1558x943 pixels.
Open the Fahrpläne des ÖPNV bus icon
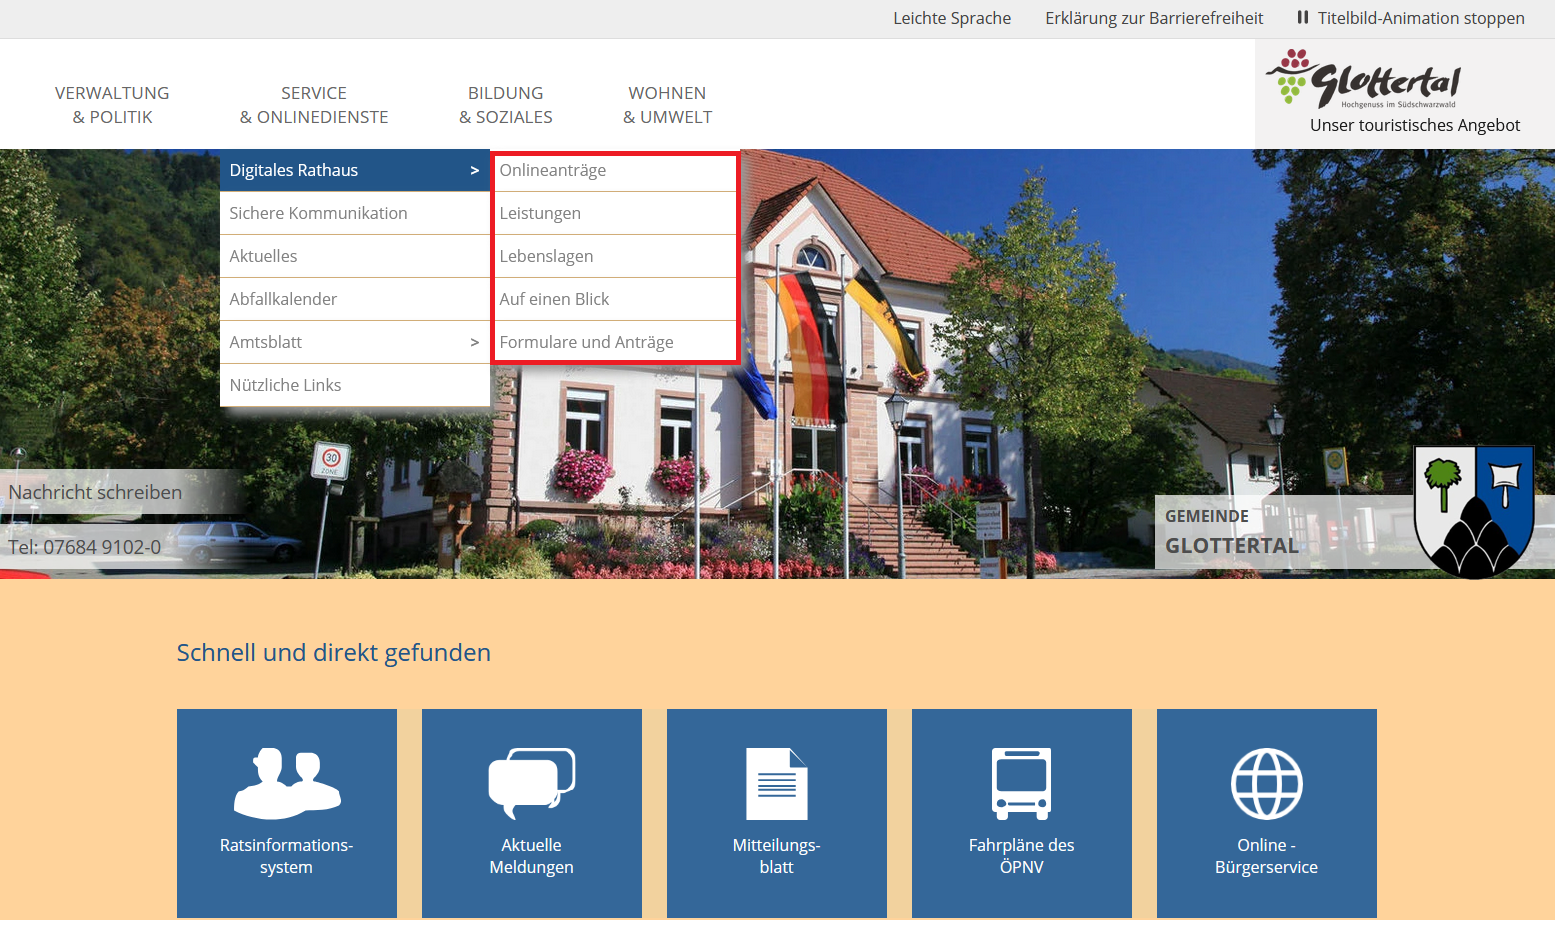coord(1021,783)
